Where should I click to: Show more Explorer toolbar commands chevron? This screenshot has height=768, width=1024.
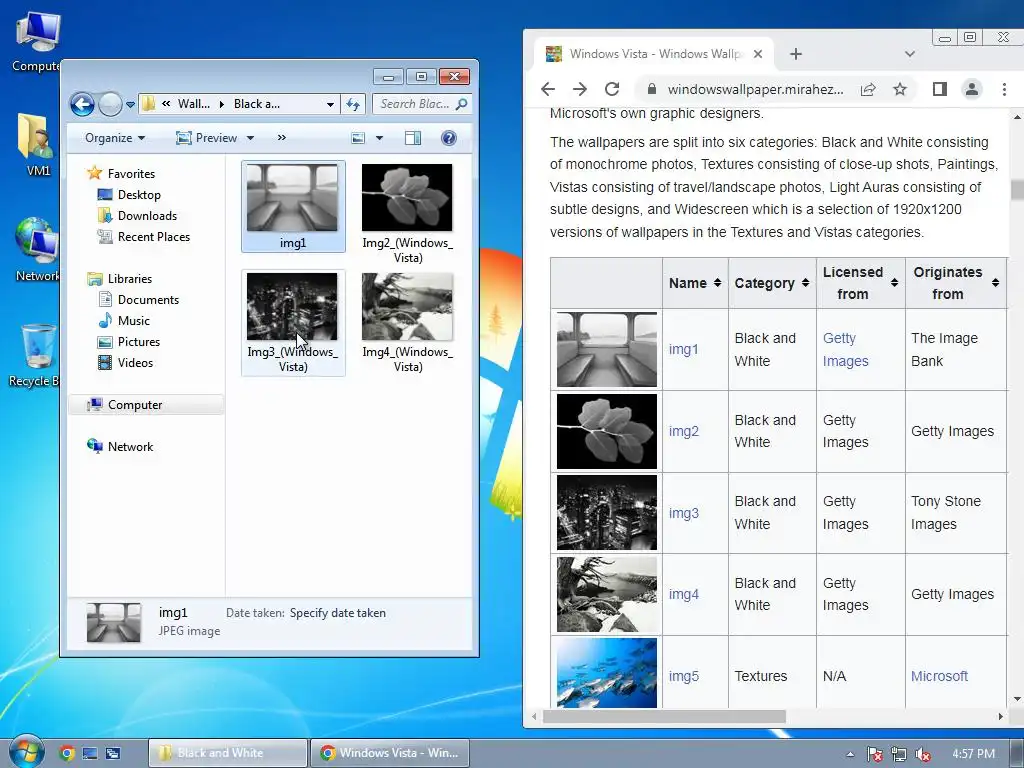[x=281, y=138]
